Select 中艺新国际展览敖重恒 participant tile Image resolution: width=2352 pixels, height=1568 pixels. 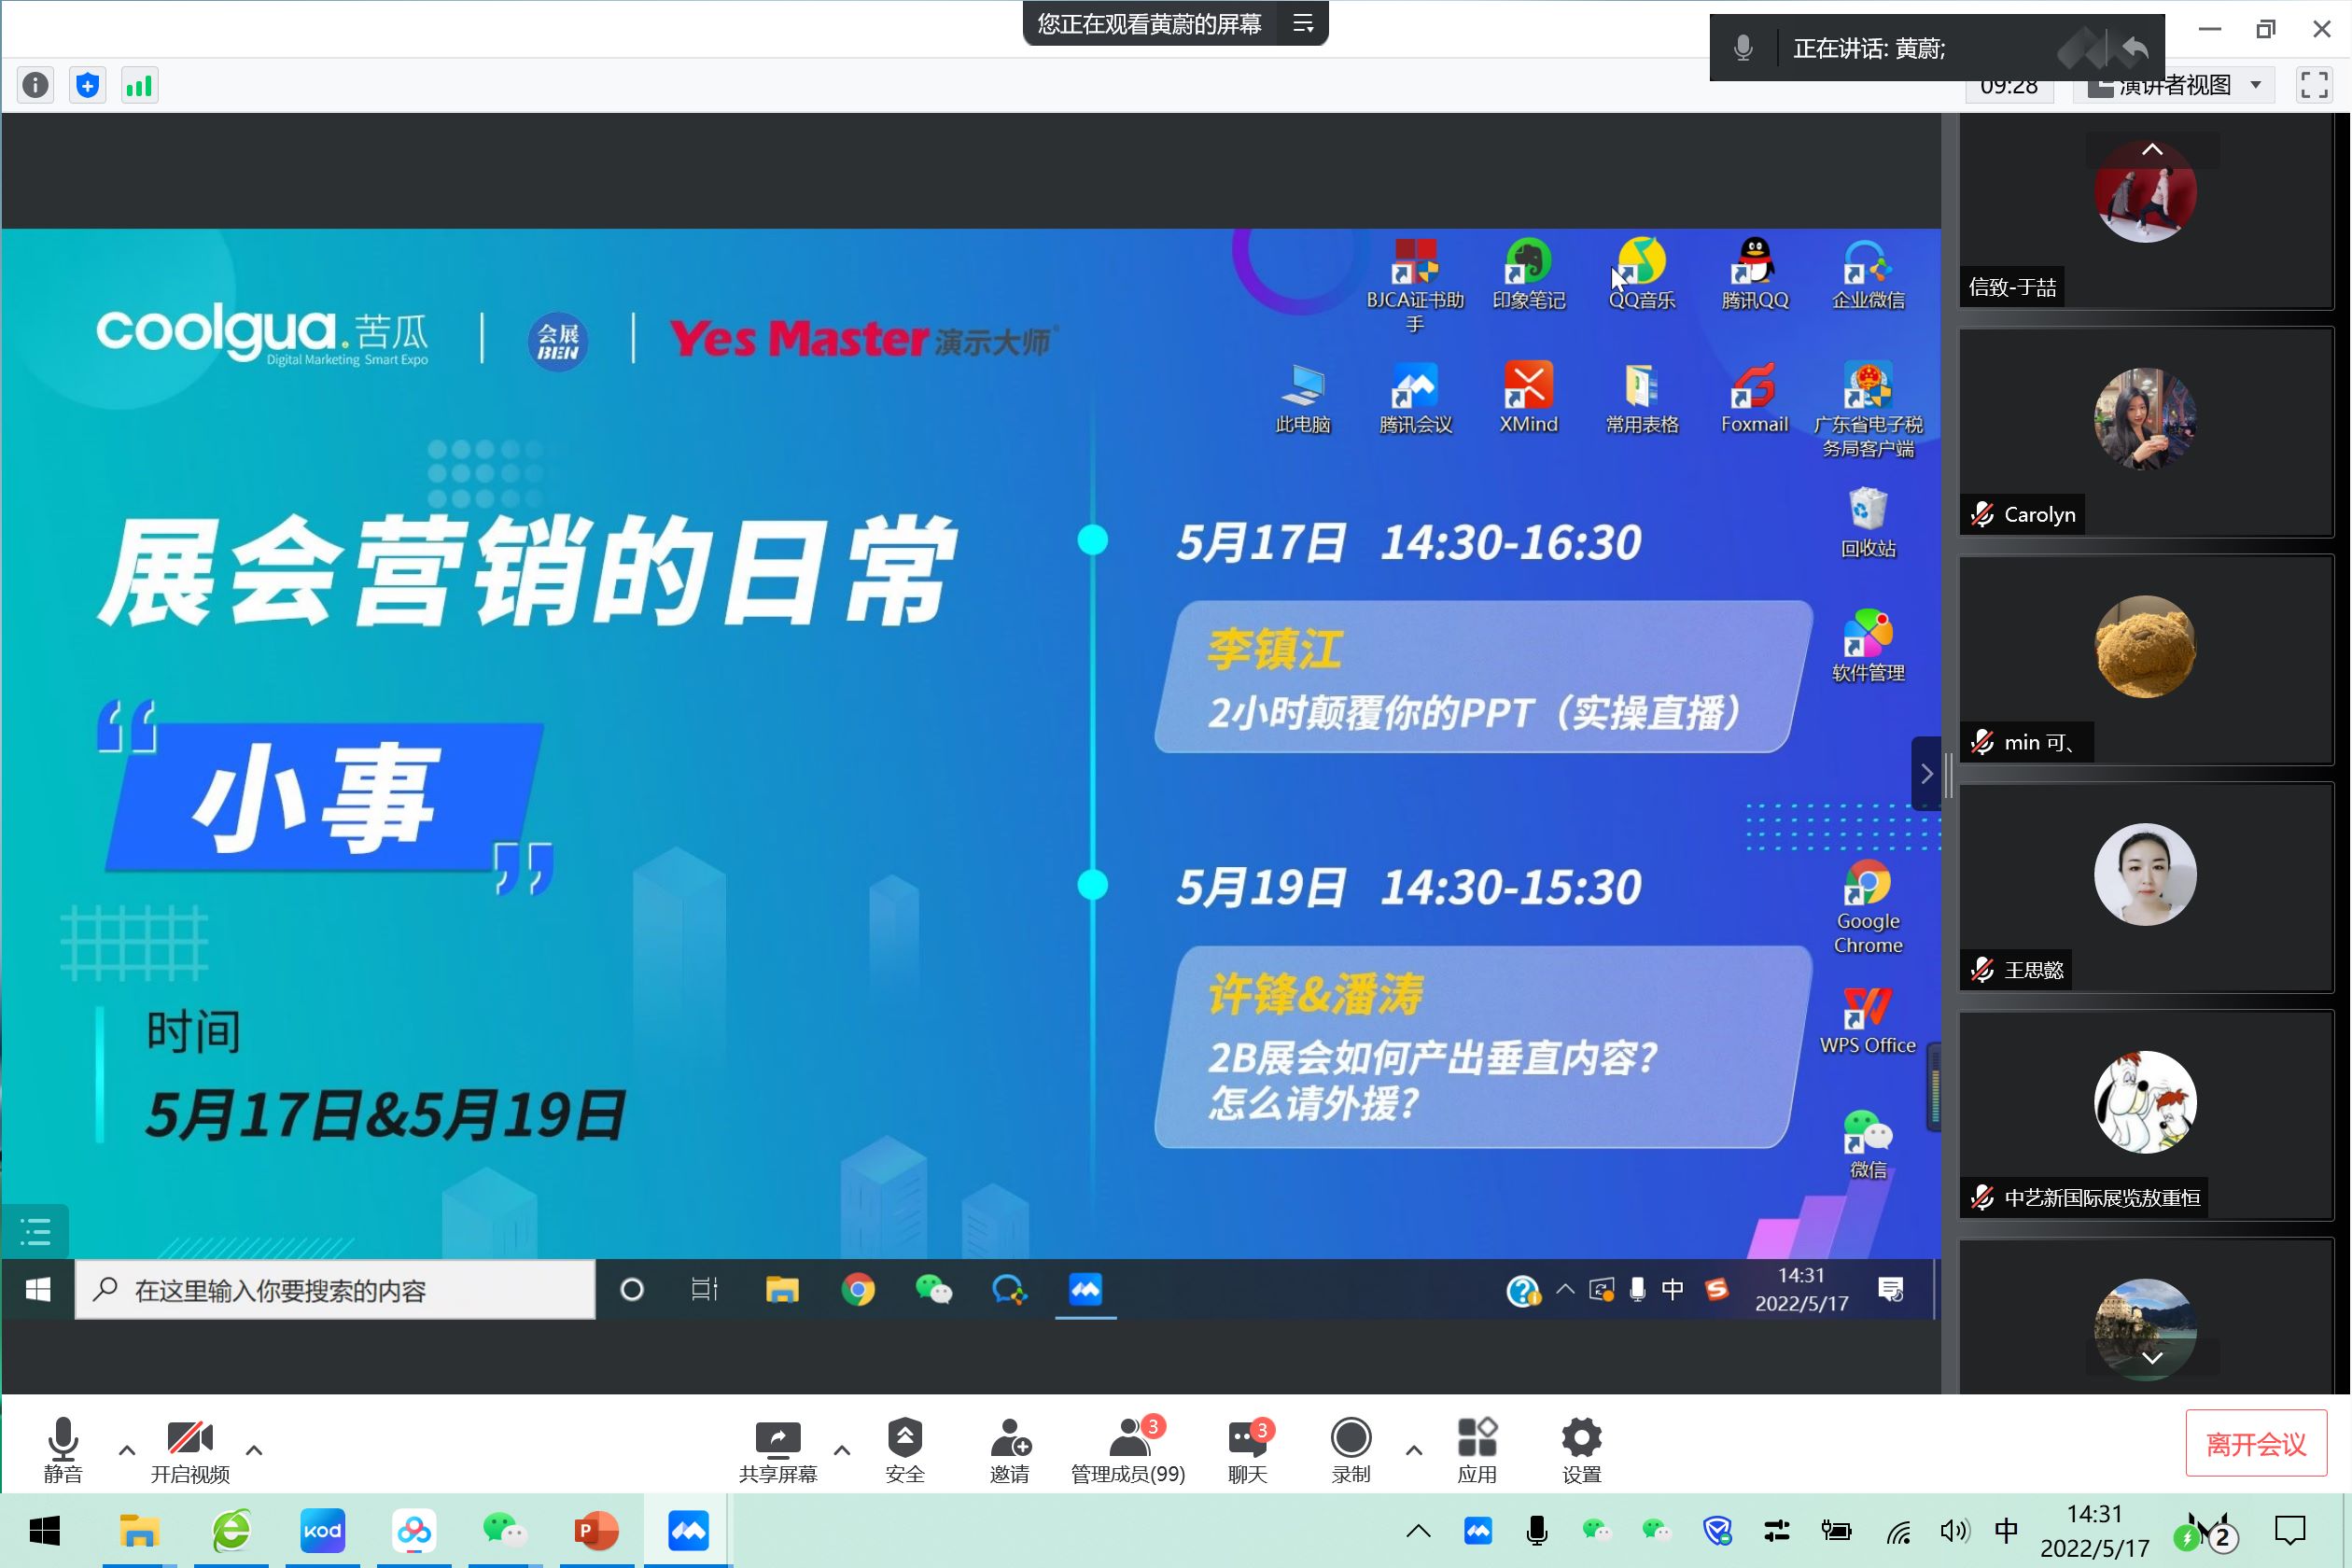coord(2146,1116)
